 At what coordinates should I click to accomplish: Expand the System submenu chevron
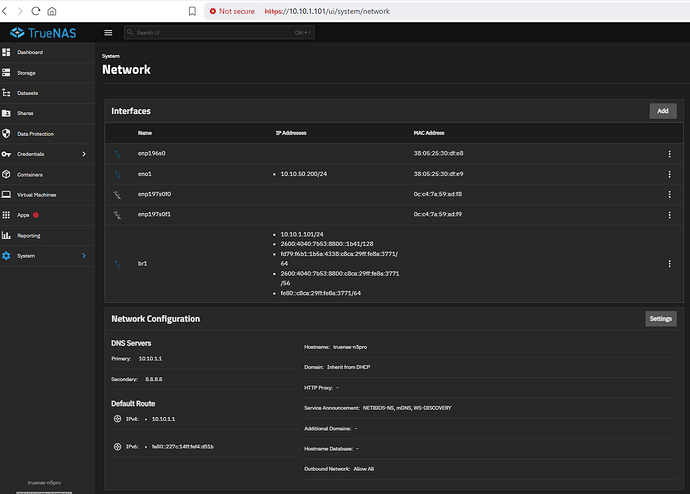point(84,256)
